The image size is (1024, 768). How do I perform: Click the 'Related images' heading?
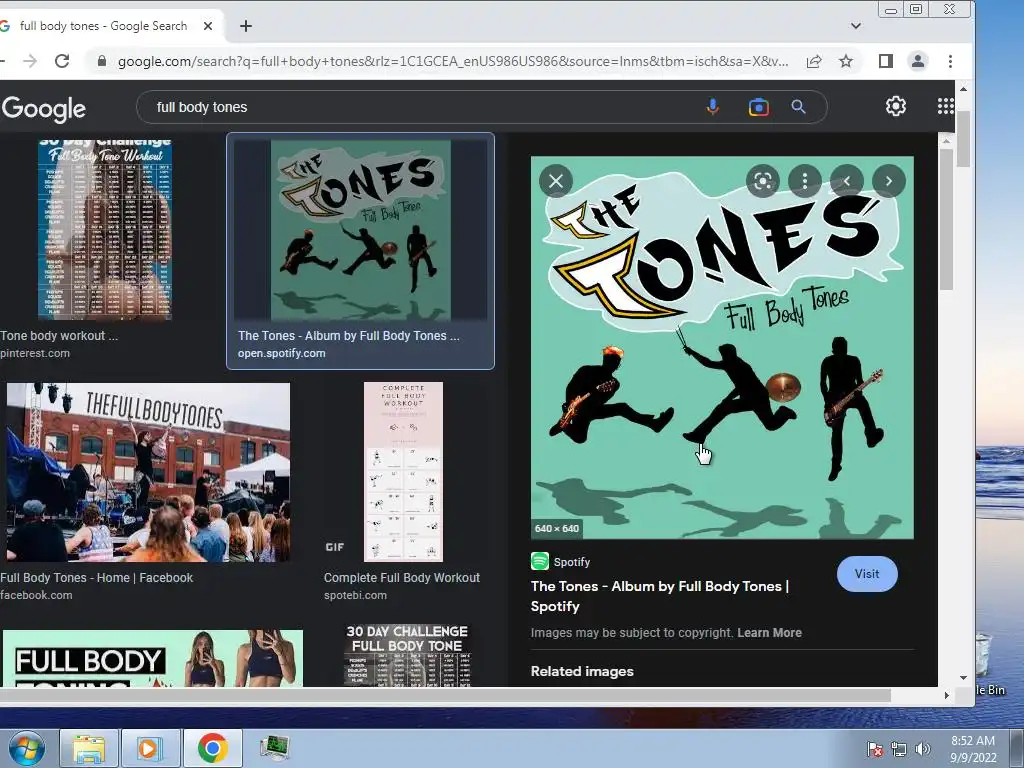pos(582,671)
